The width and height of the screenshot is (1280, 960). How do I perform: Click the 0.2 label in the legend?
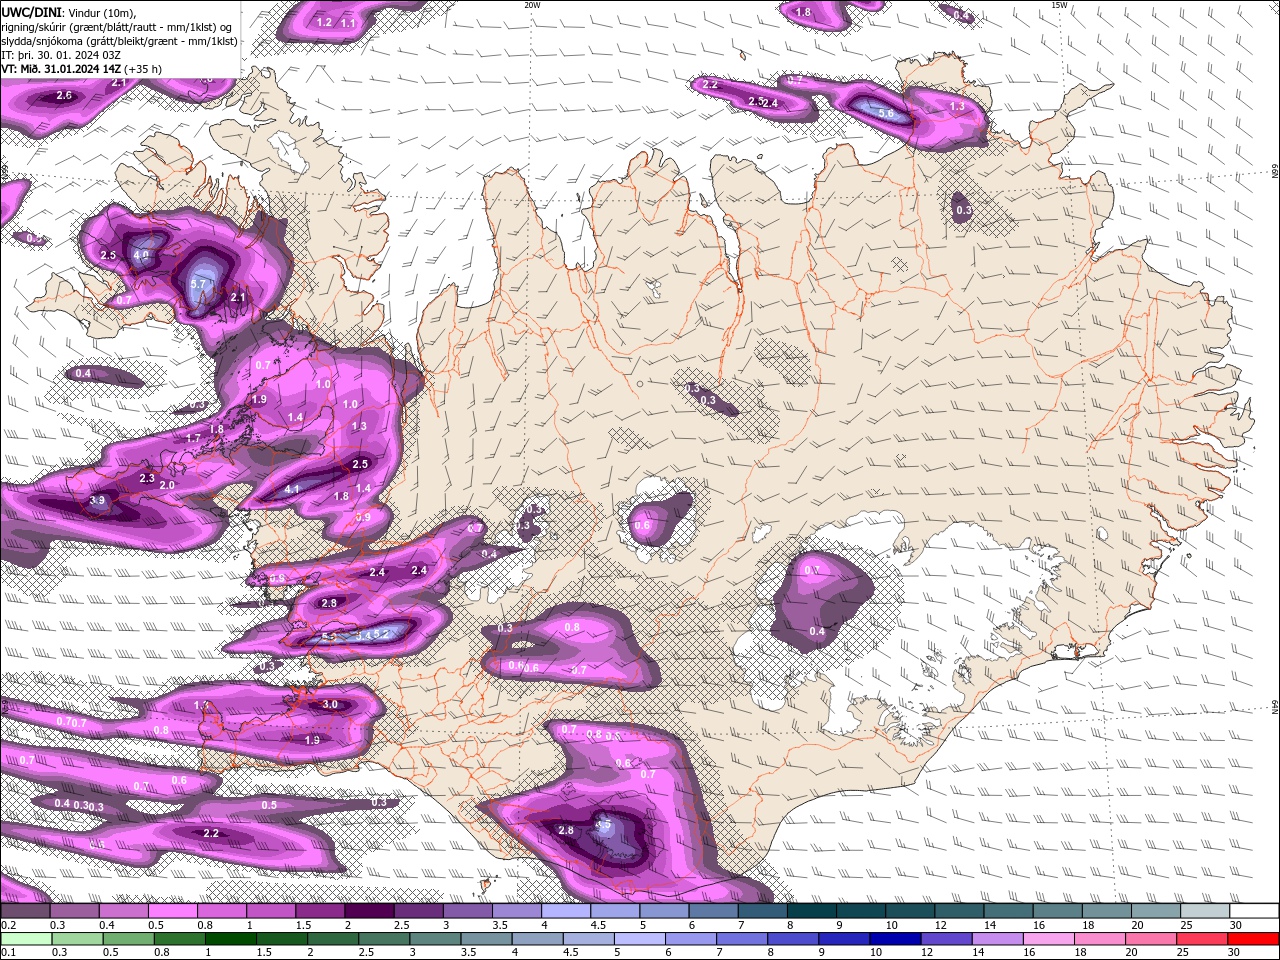click(8, 925)
